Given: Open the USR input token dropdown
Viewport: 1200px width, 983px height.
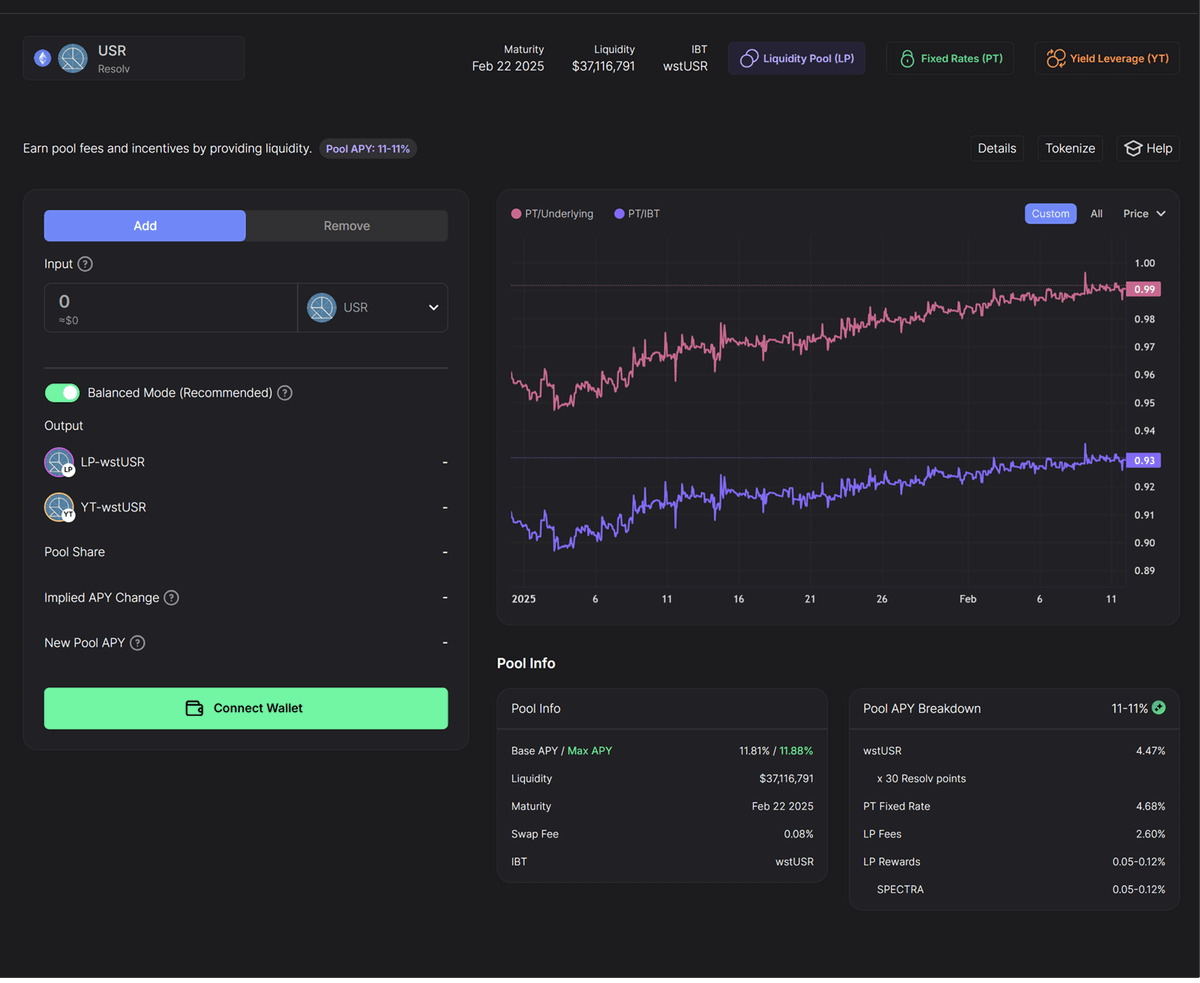Looking at the screenshot, I should pyautogui.click(x=373, y=307).
